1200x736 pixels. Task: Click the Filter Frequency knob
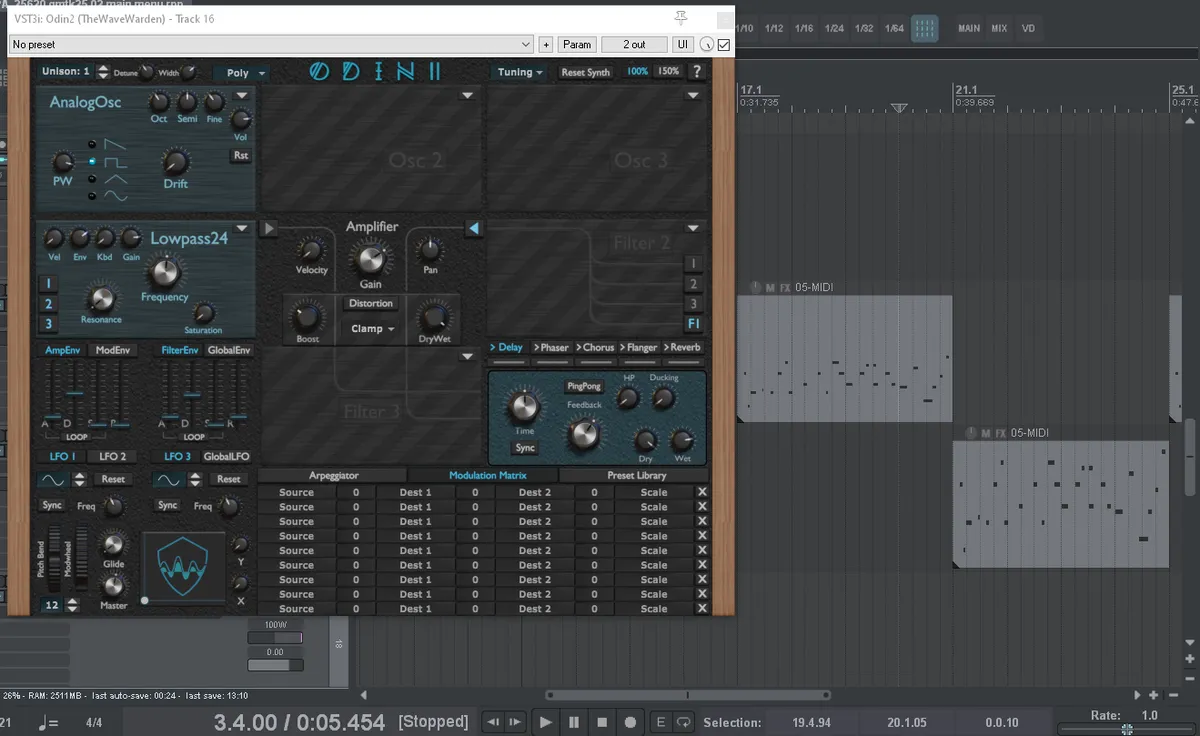[x=164, y=271]
